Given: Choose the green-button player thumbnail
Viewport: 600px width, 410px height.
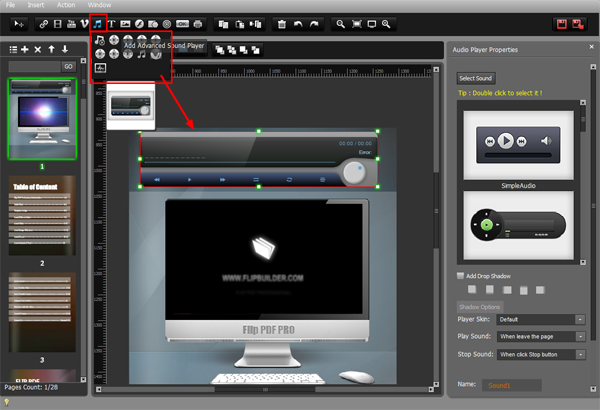Looking at the screenshot, I should 518,225.
